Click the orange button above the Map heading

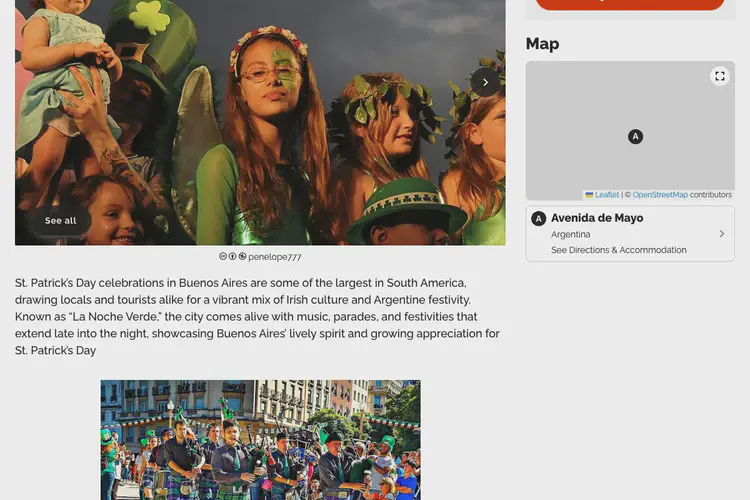click(x=630, y=4)
